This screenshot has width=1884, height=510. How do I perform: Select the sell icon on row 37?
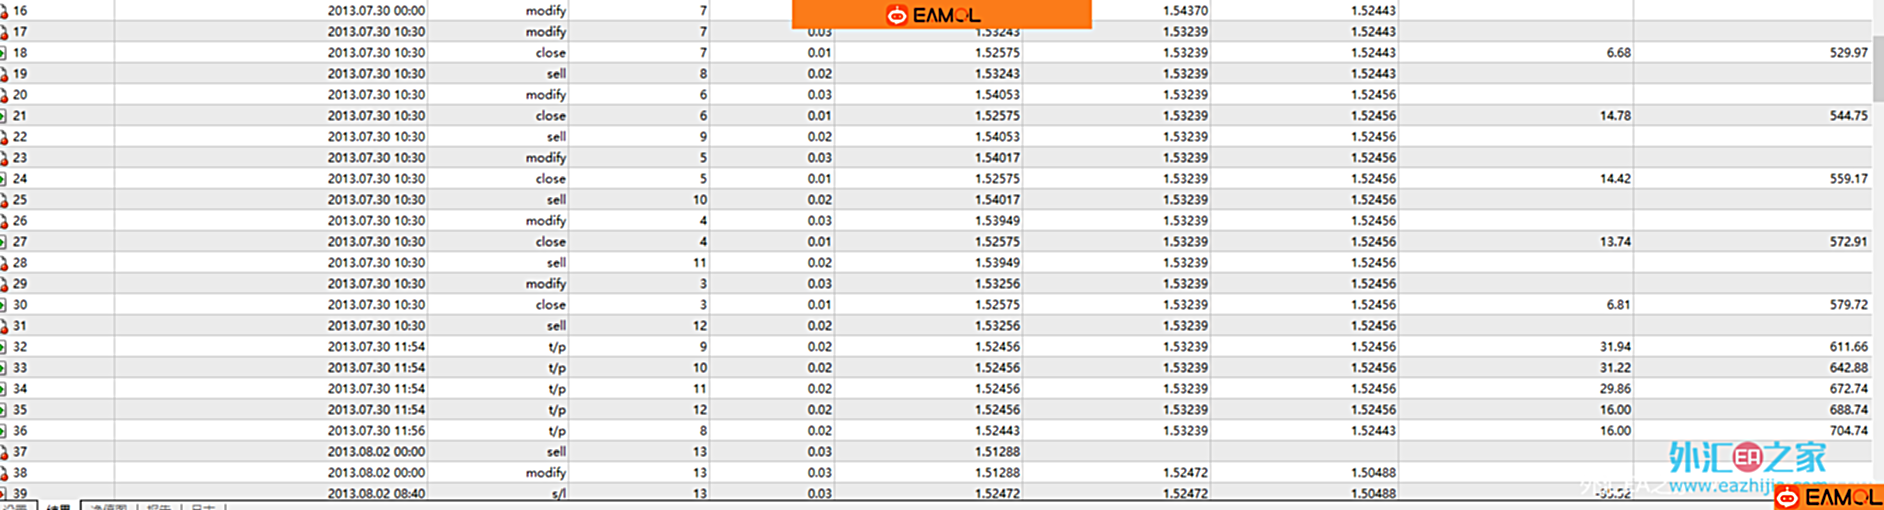tap(4, 452)
